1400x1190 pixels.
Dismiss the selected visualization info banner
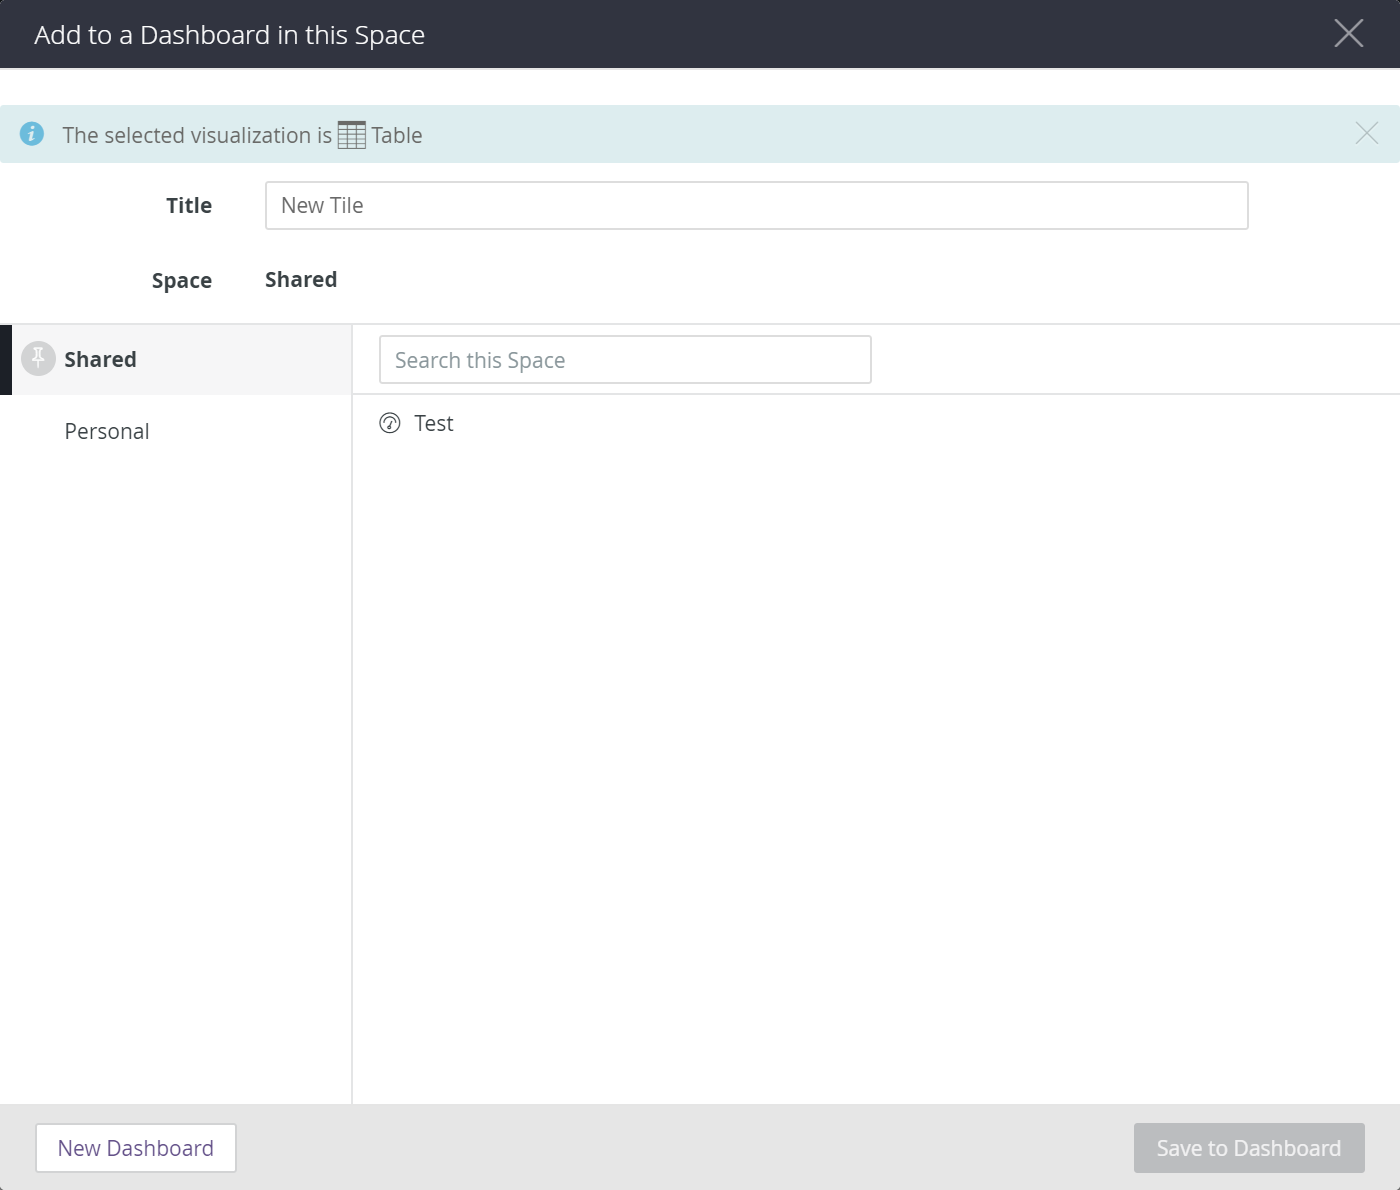[x=1366, y=133]
